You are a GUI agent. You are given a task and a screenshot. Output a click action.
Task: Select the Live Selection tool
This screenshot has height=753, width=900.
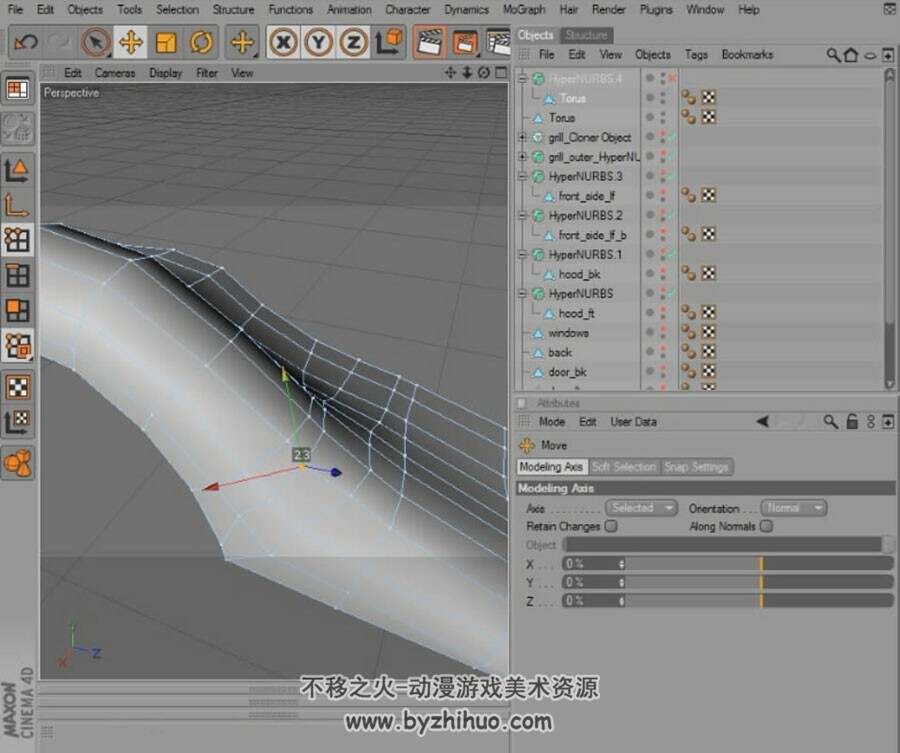[x=96, y=42]
